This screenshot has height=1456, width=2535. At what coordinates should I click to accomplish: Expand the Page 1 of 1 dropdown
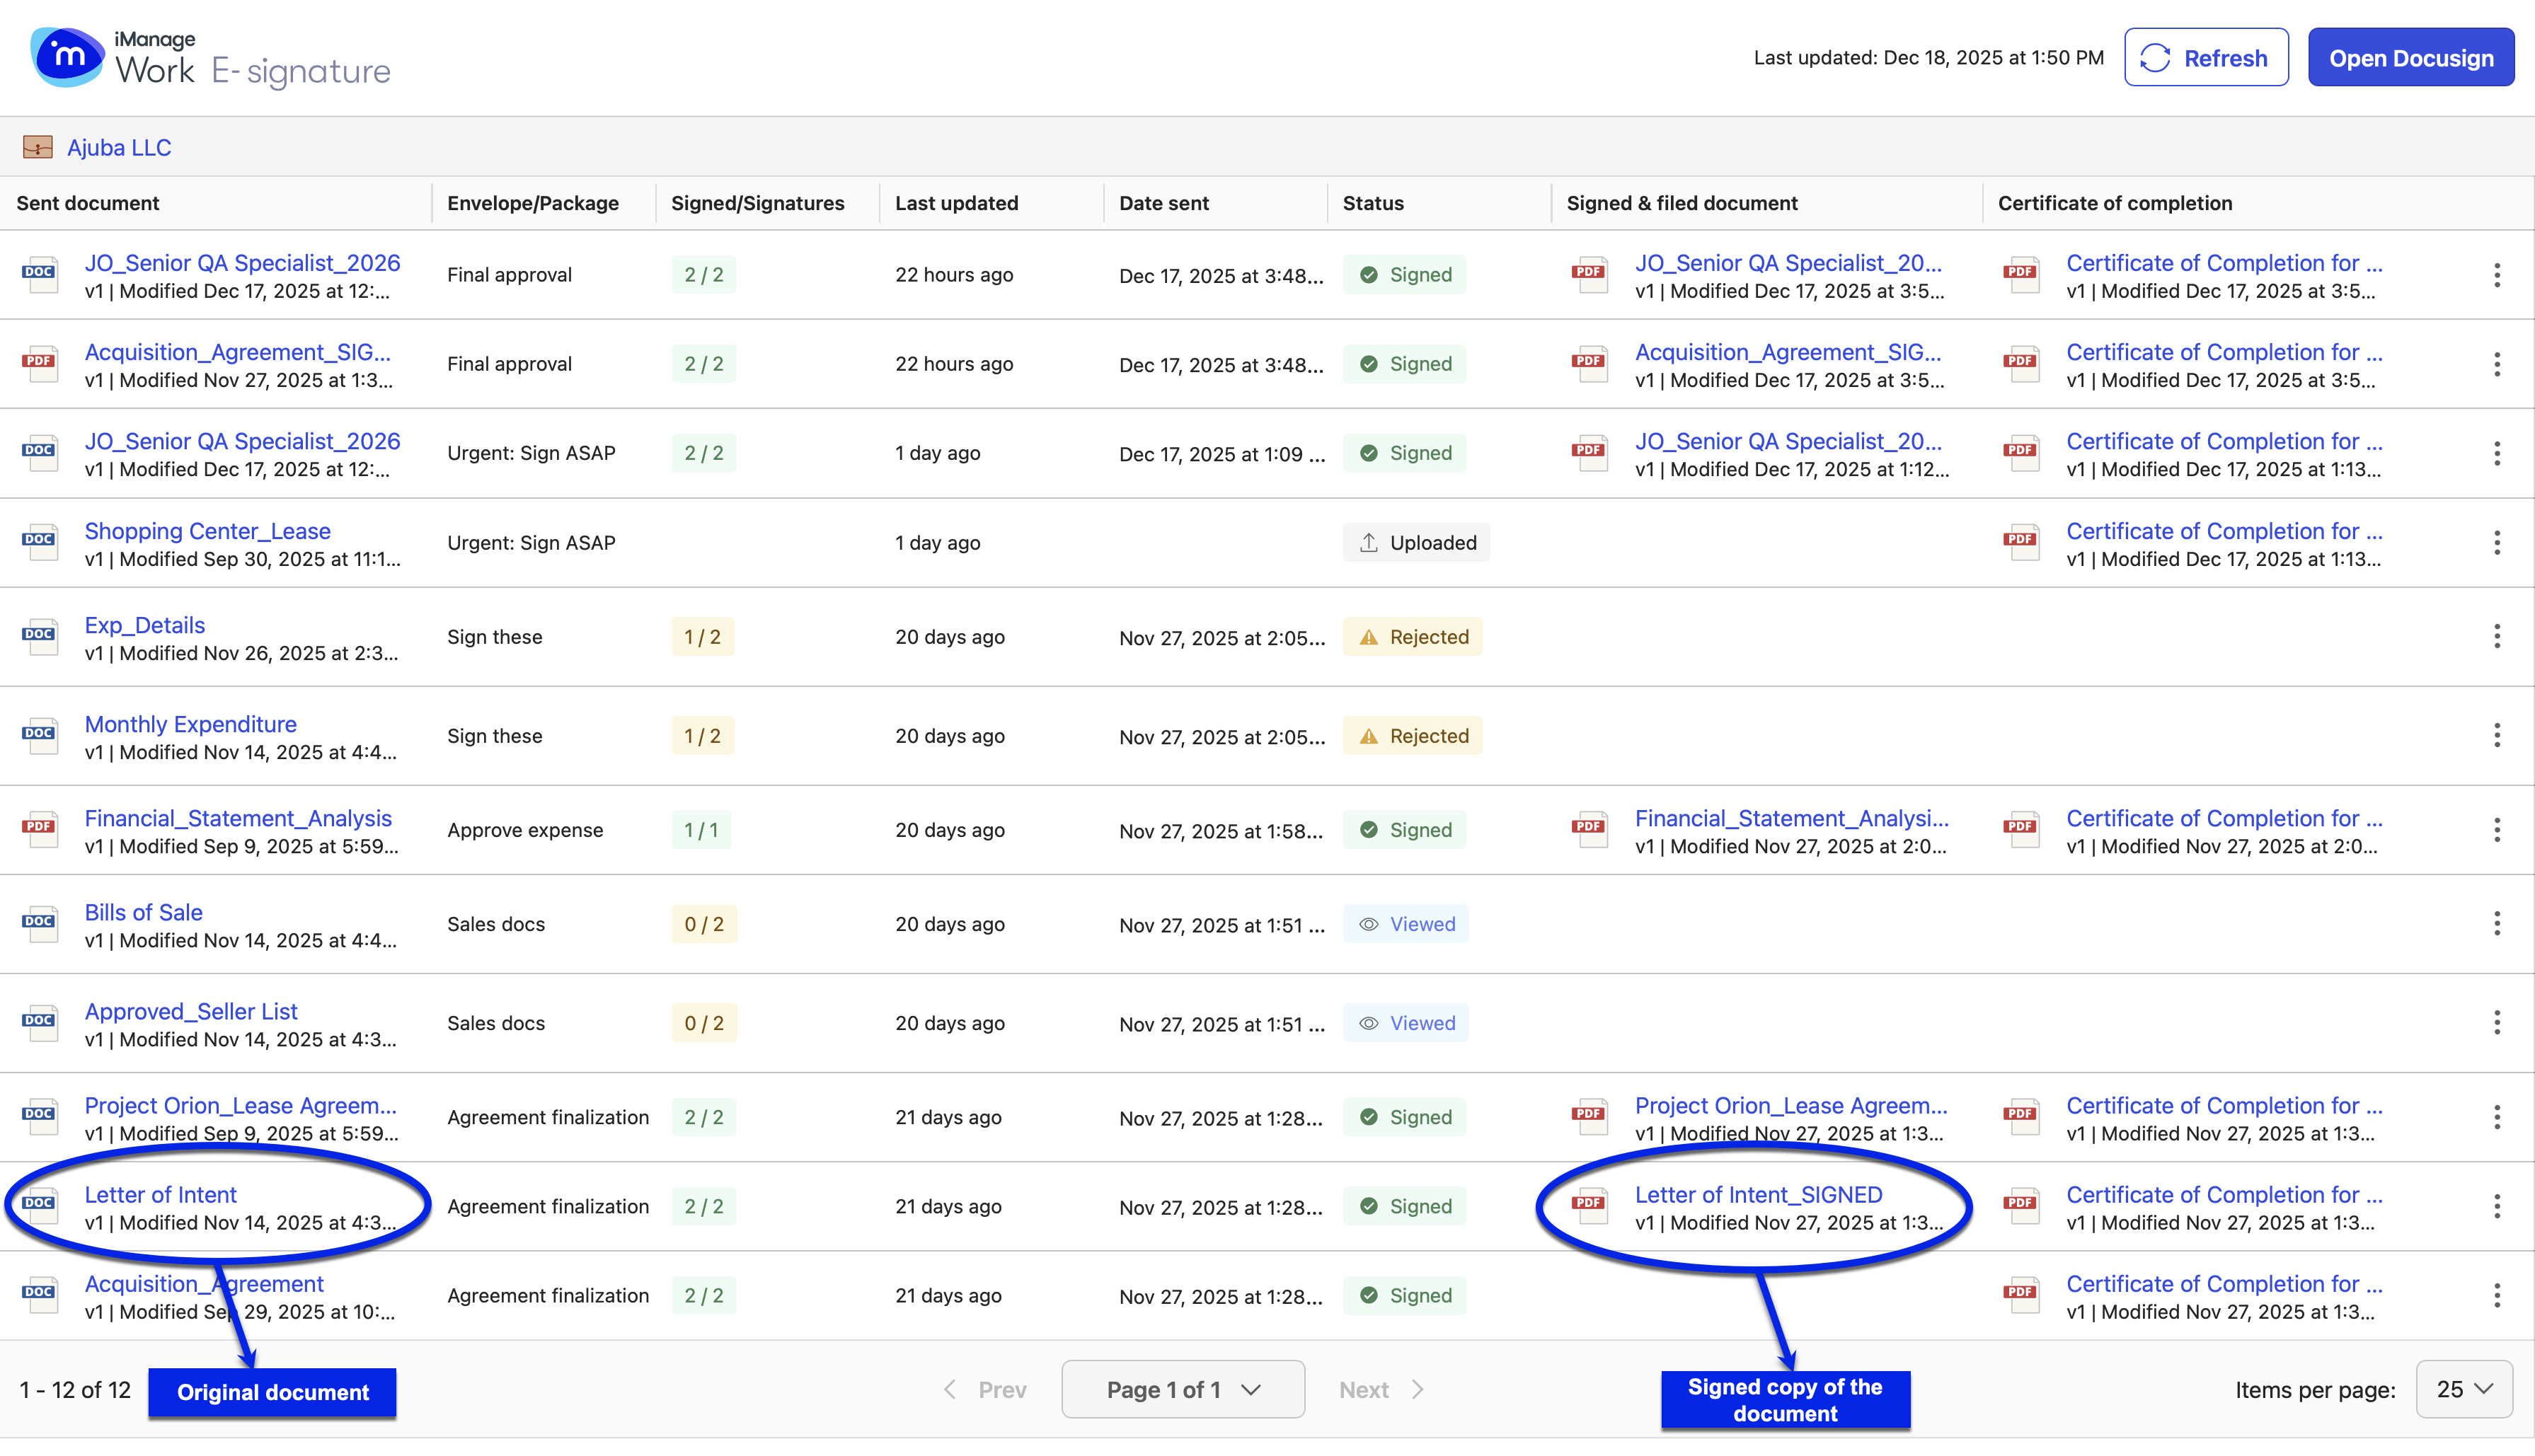point(1183,1389)
